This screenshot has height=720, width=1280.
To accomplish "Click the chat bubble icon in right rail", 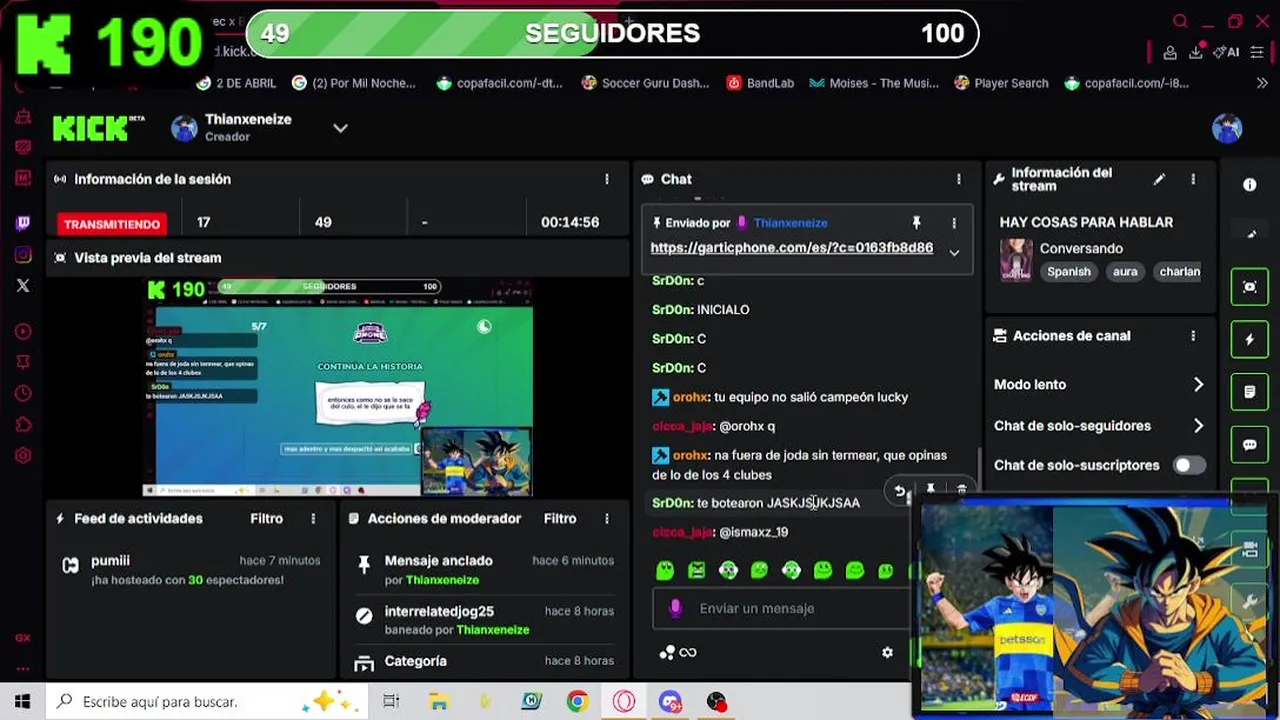I will [x=1249, y=445].
